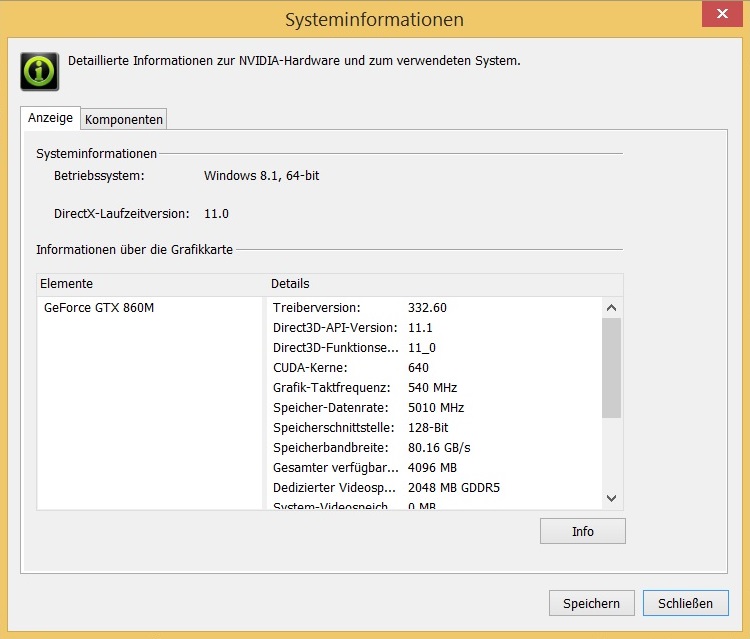Image resolution: width=750 pixels, height=639 pixels.
Task: Click the details list scroll up arrow
Action: tap(612, 308)
